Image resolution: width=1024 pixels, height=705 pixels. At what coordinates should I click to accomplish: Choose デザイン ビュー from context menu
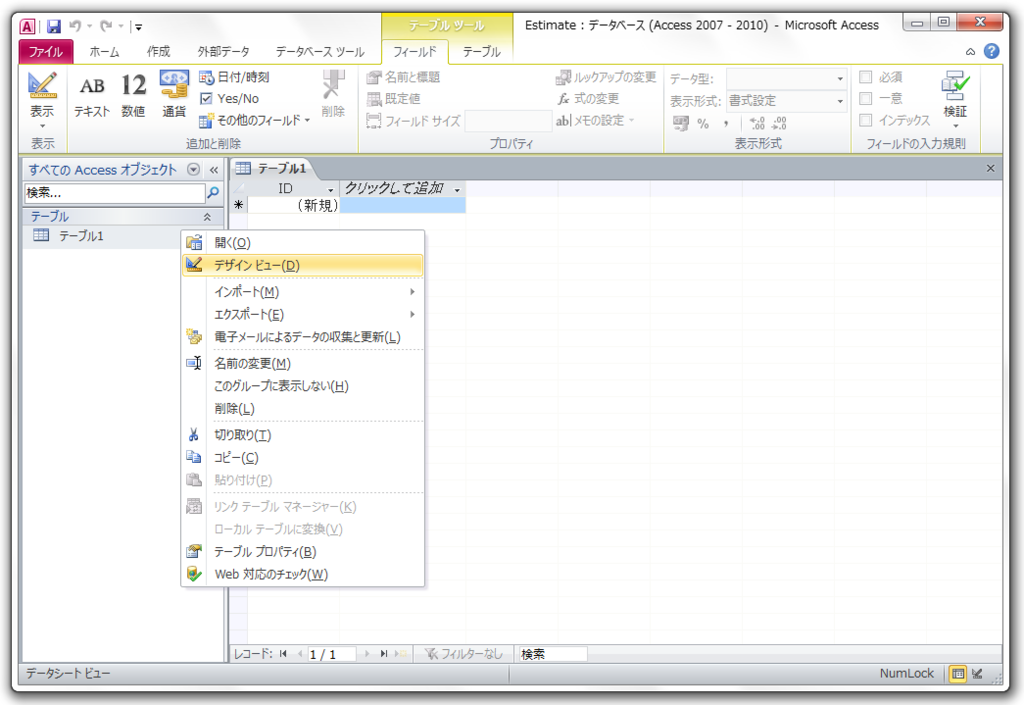point(303,266)
